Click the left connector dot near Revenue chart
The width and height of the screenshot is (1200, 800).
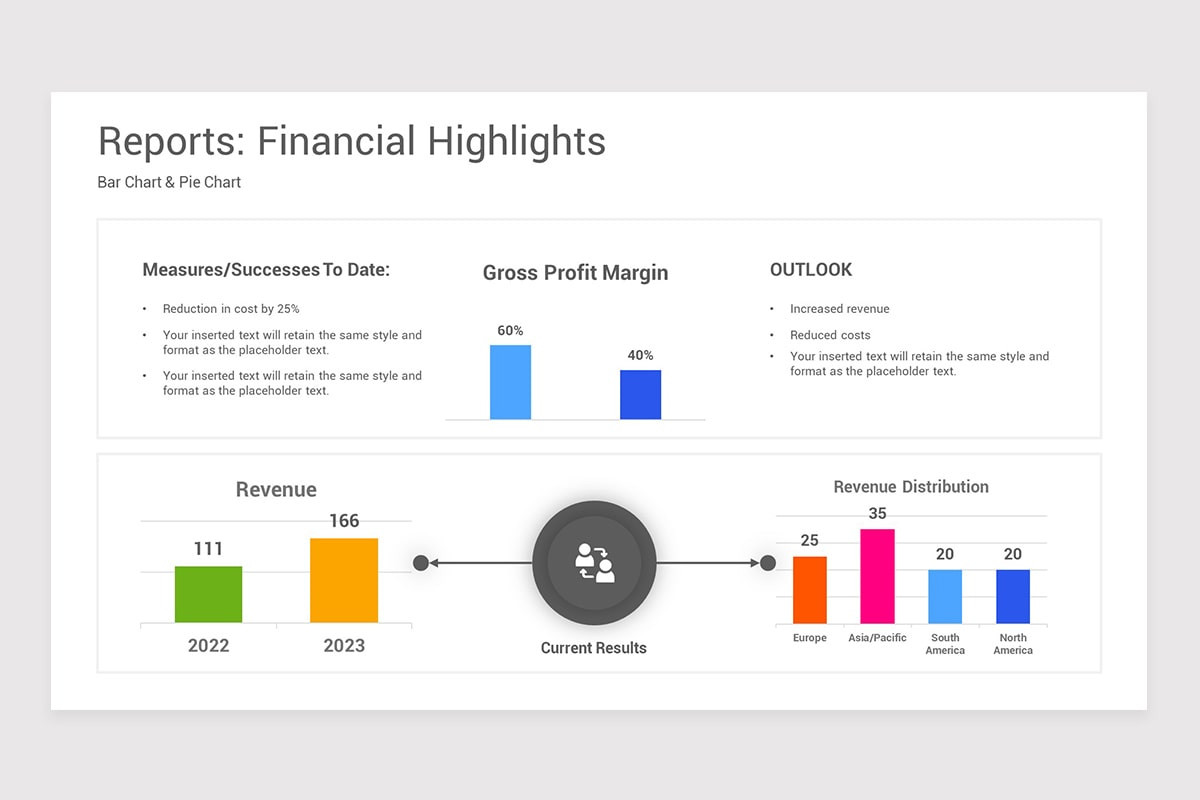(x=421, y=563)
